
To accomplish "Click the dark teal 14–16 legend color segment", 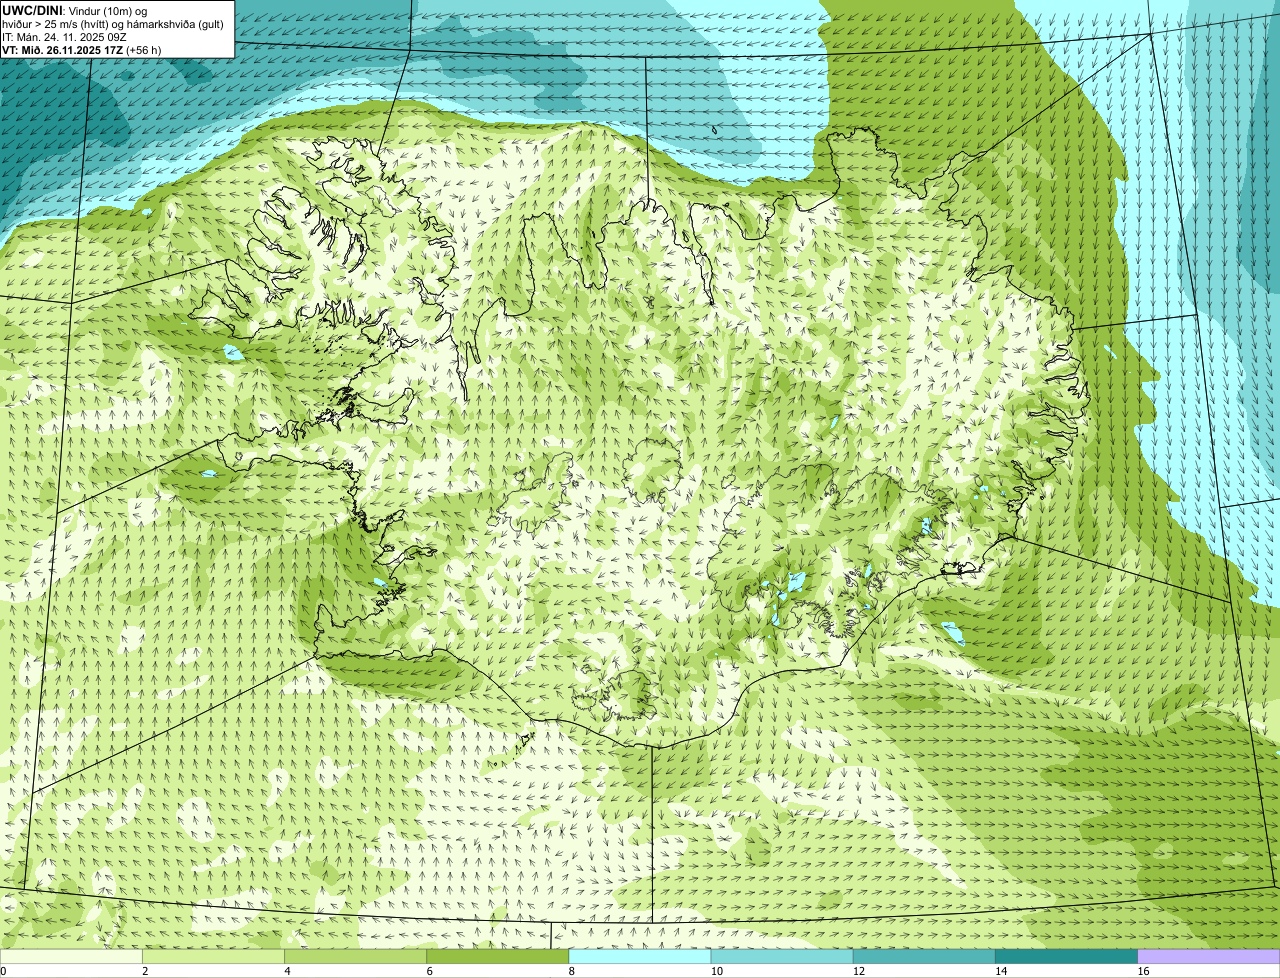I will click(1066, 957).
